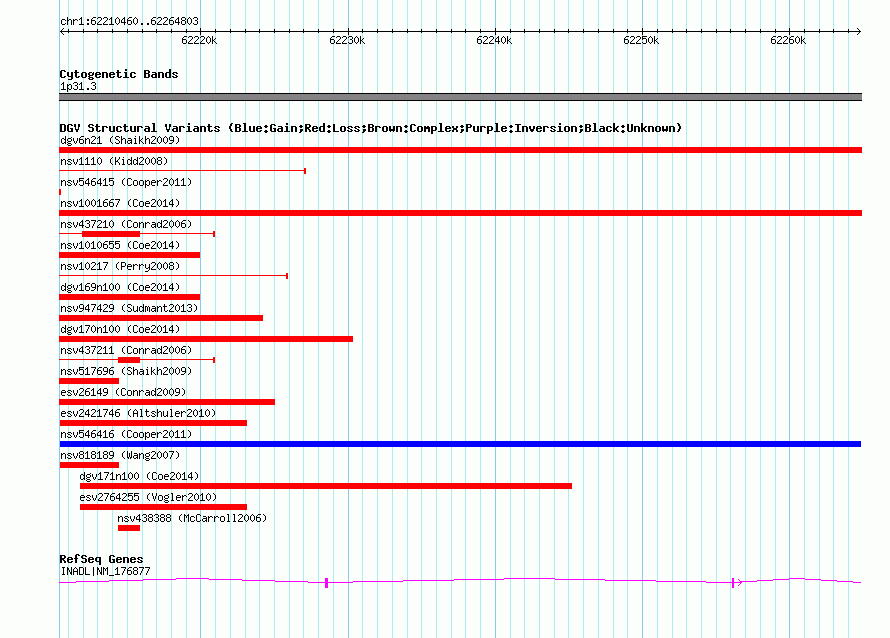This screenshot has width=890, height=638.
Task: Select the 1p31.3 band label
Action: [x=78, y=86]
